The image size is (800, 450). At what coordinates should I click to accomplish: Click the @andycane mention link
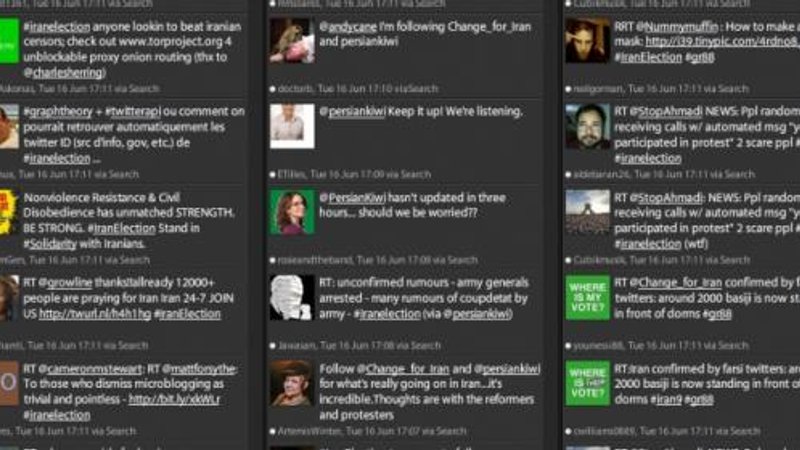pos(348,27)
